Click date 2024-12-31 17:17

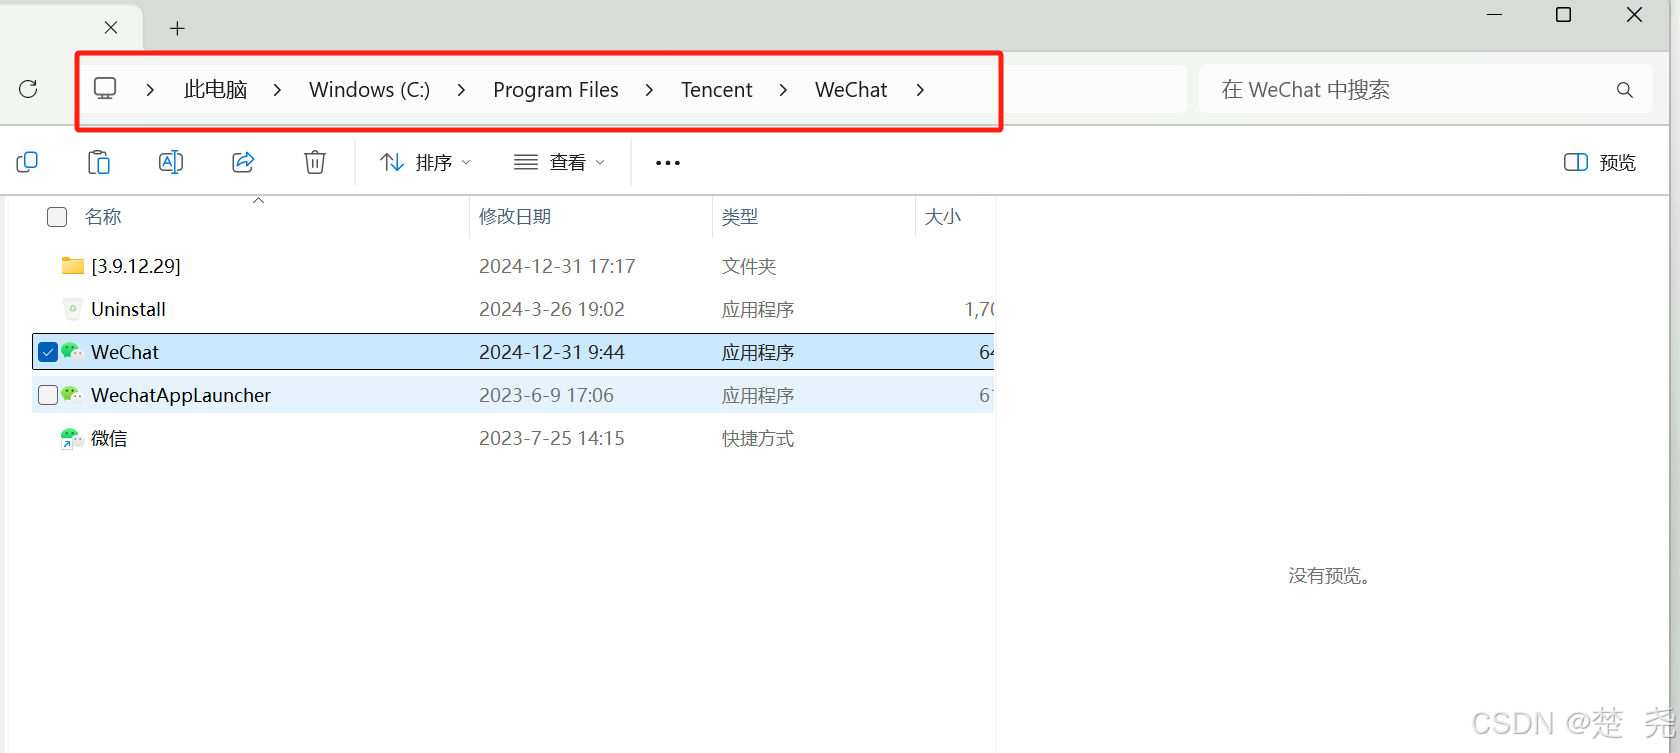557,266
